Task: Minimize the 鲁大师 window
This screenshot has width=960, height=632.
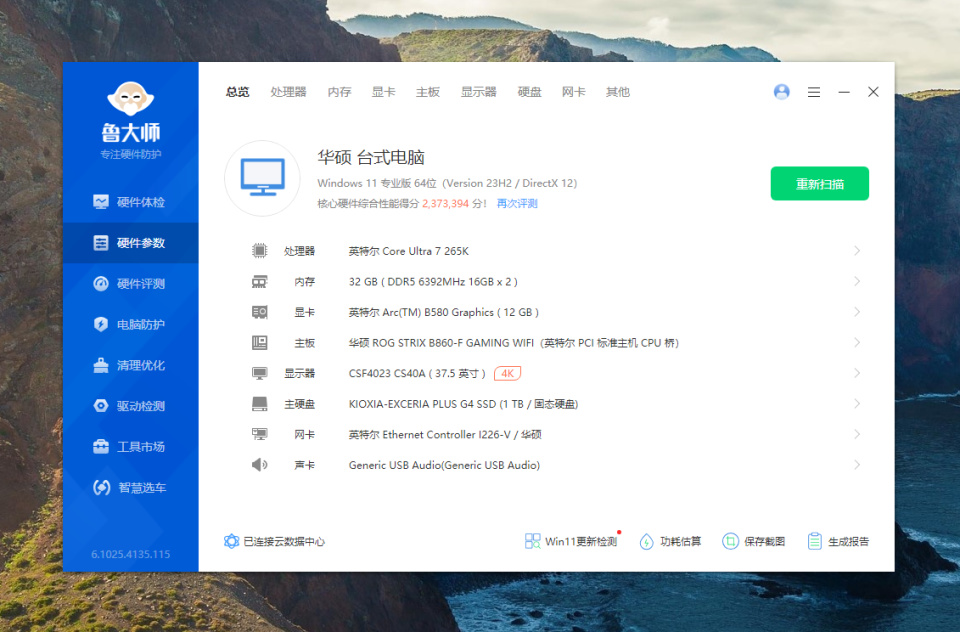Action: tap(844, 92)
